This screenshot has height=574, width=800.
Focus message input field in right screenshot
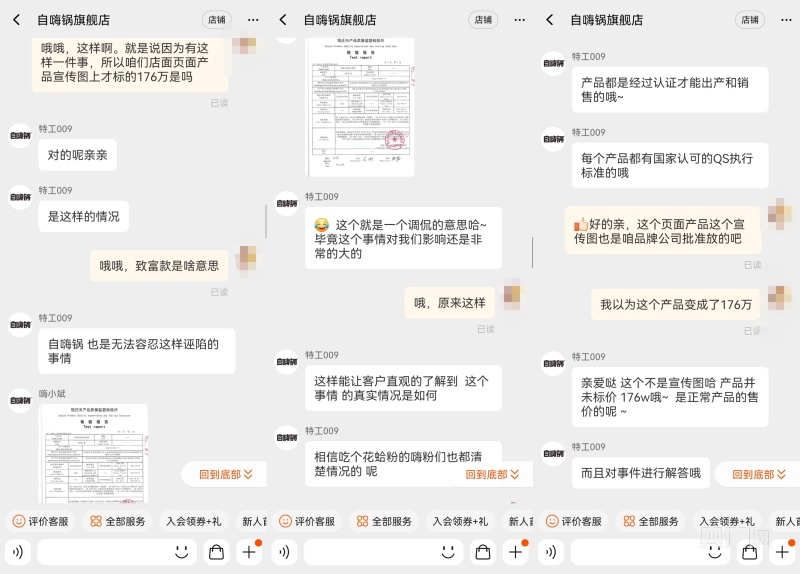tap(650, 552)
